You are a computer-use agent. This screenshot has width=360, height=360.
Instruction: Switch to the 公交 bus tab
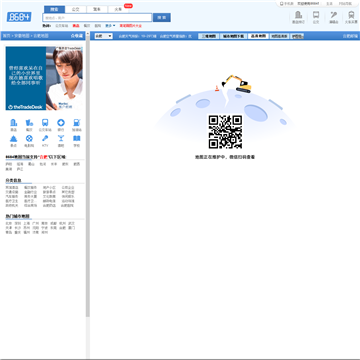click(x=76, y=9)
